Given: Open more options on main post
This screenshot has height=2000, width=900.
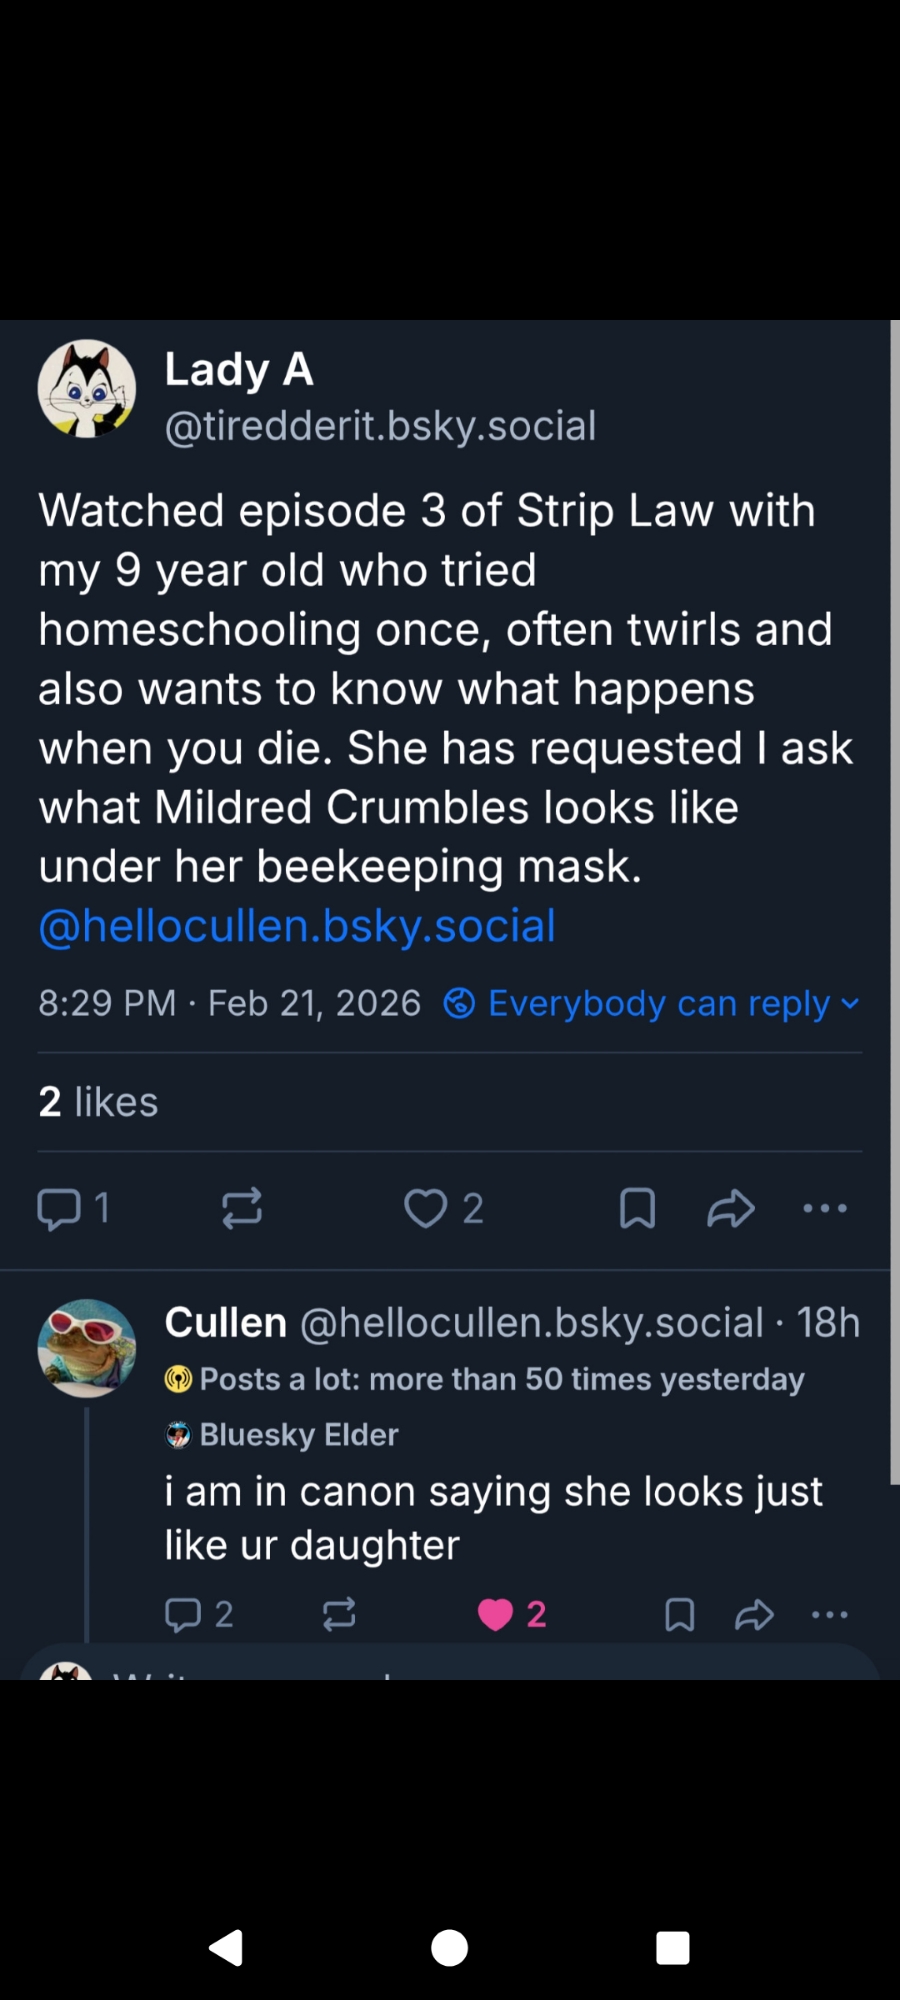Looking at the screenshot, I should point(825,1208).
